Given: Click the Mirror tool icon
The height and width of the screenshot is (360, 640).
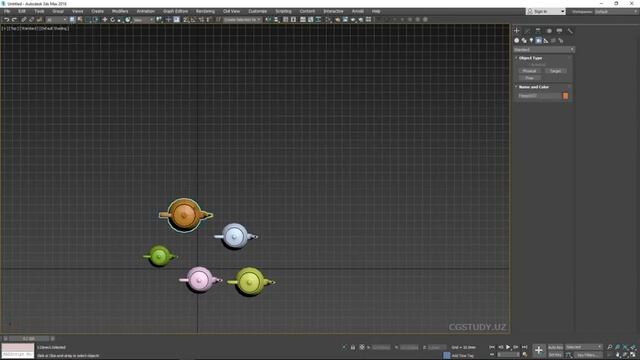Looking at the screenshot, I should pos(268,20).
